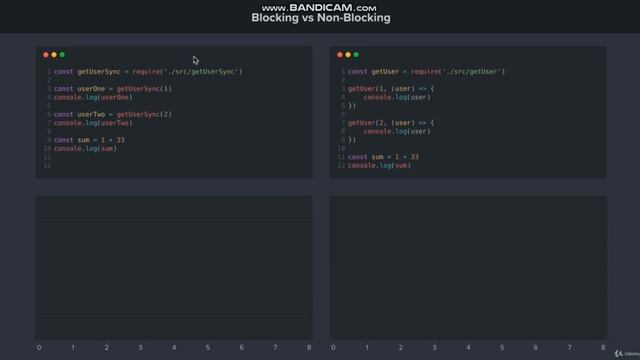Select the line 'const userOne = getUserSync(1)'

coord(113,89)
